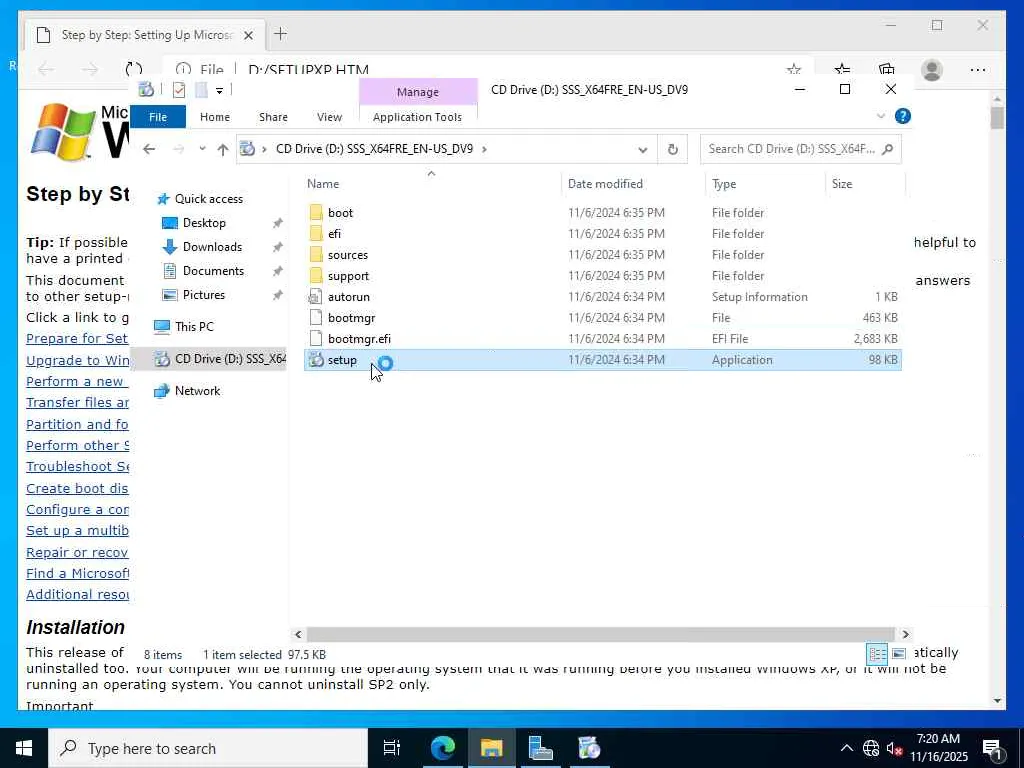Open Explorer Help question-mark icon
This screenshot has height=768, width=1024.
click(x=903, y=116)
